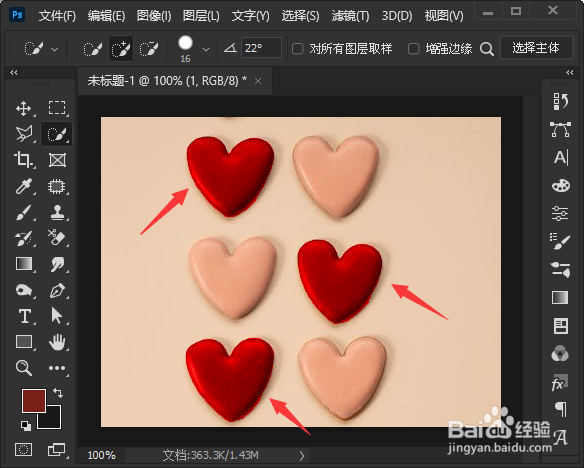Select the Eyedropper tool
This screenshot has width=584, height=468.
23,186
